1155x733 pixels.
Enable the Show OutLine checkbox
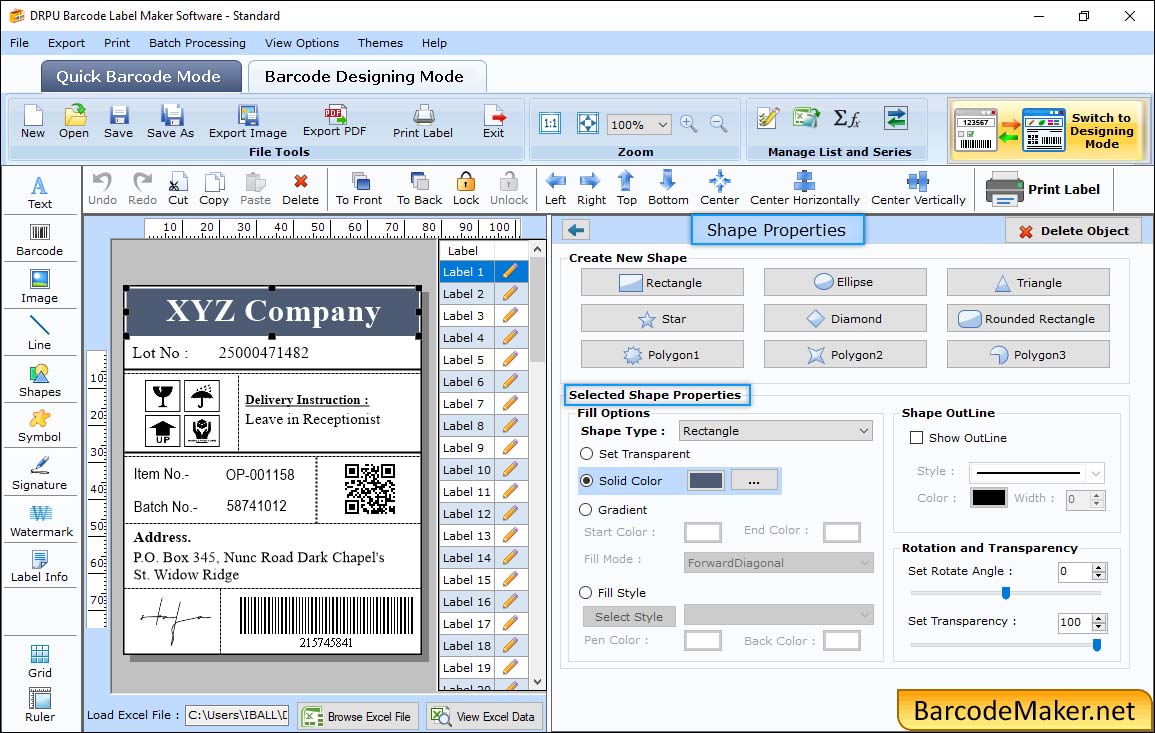click(x=916, y=438)
